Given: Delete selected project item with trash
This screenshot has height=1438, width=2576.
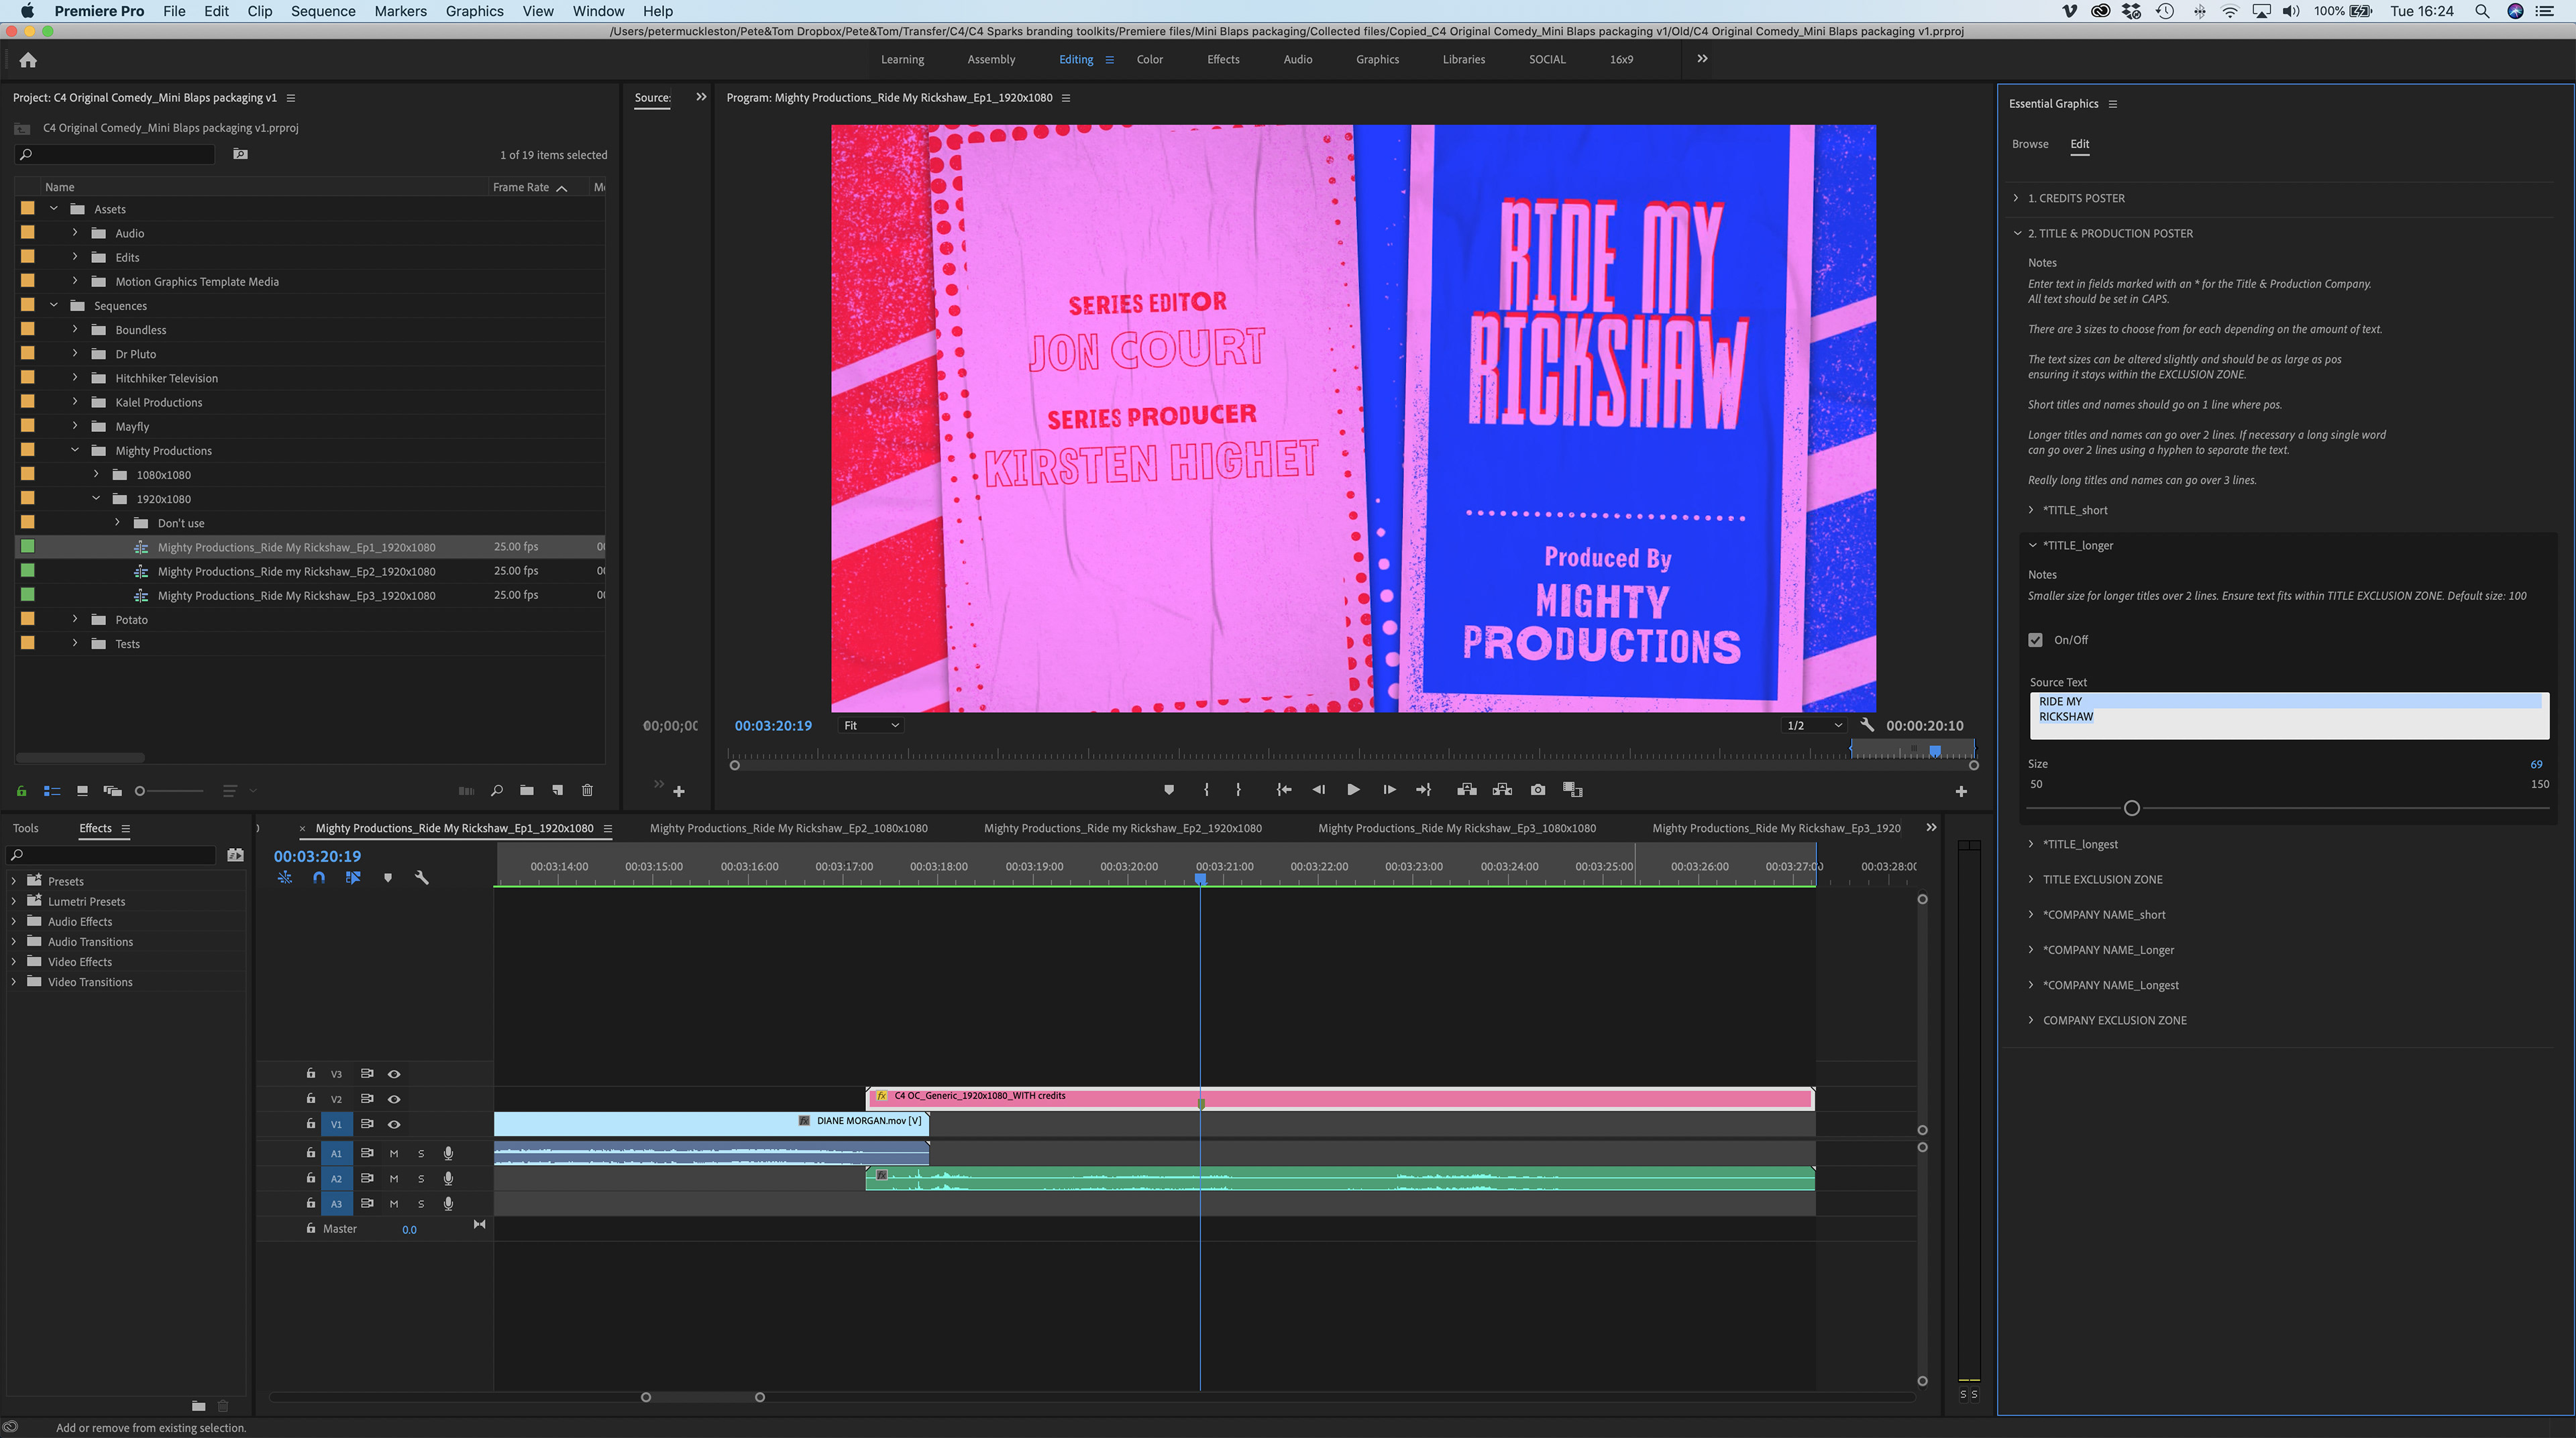Looking at the screenshot, I should (588, 791).
